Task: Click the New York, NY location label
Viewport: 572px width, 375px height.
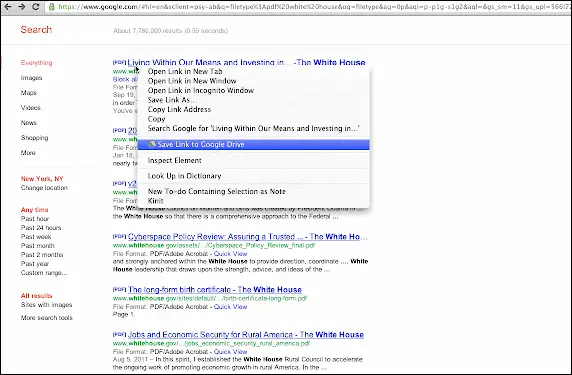Action: click(x=42, y=179)
